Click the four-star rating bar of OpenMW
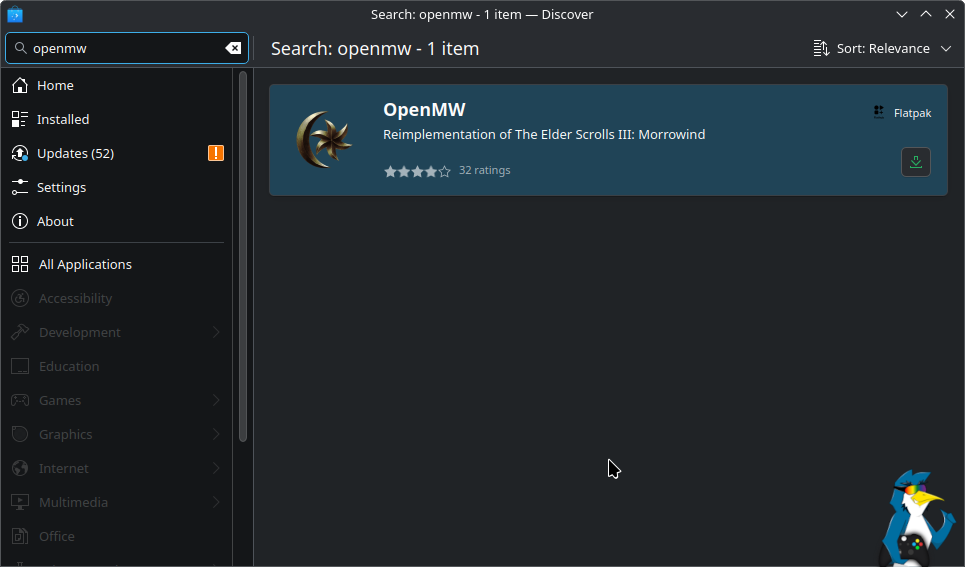This screenshot has height=567, width=965. click(x=417, y=171)
